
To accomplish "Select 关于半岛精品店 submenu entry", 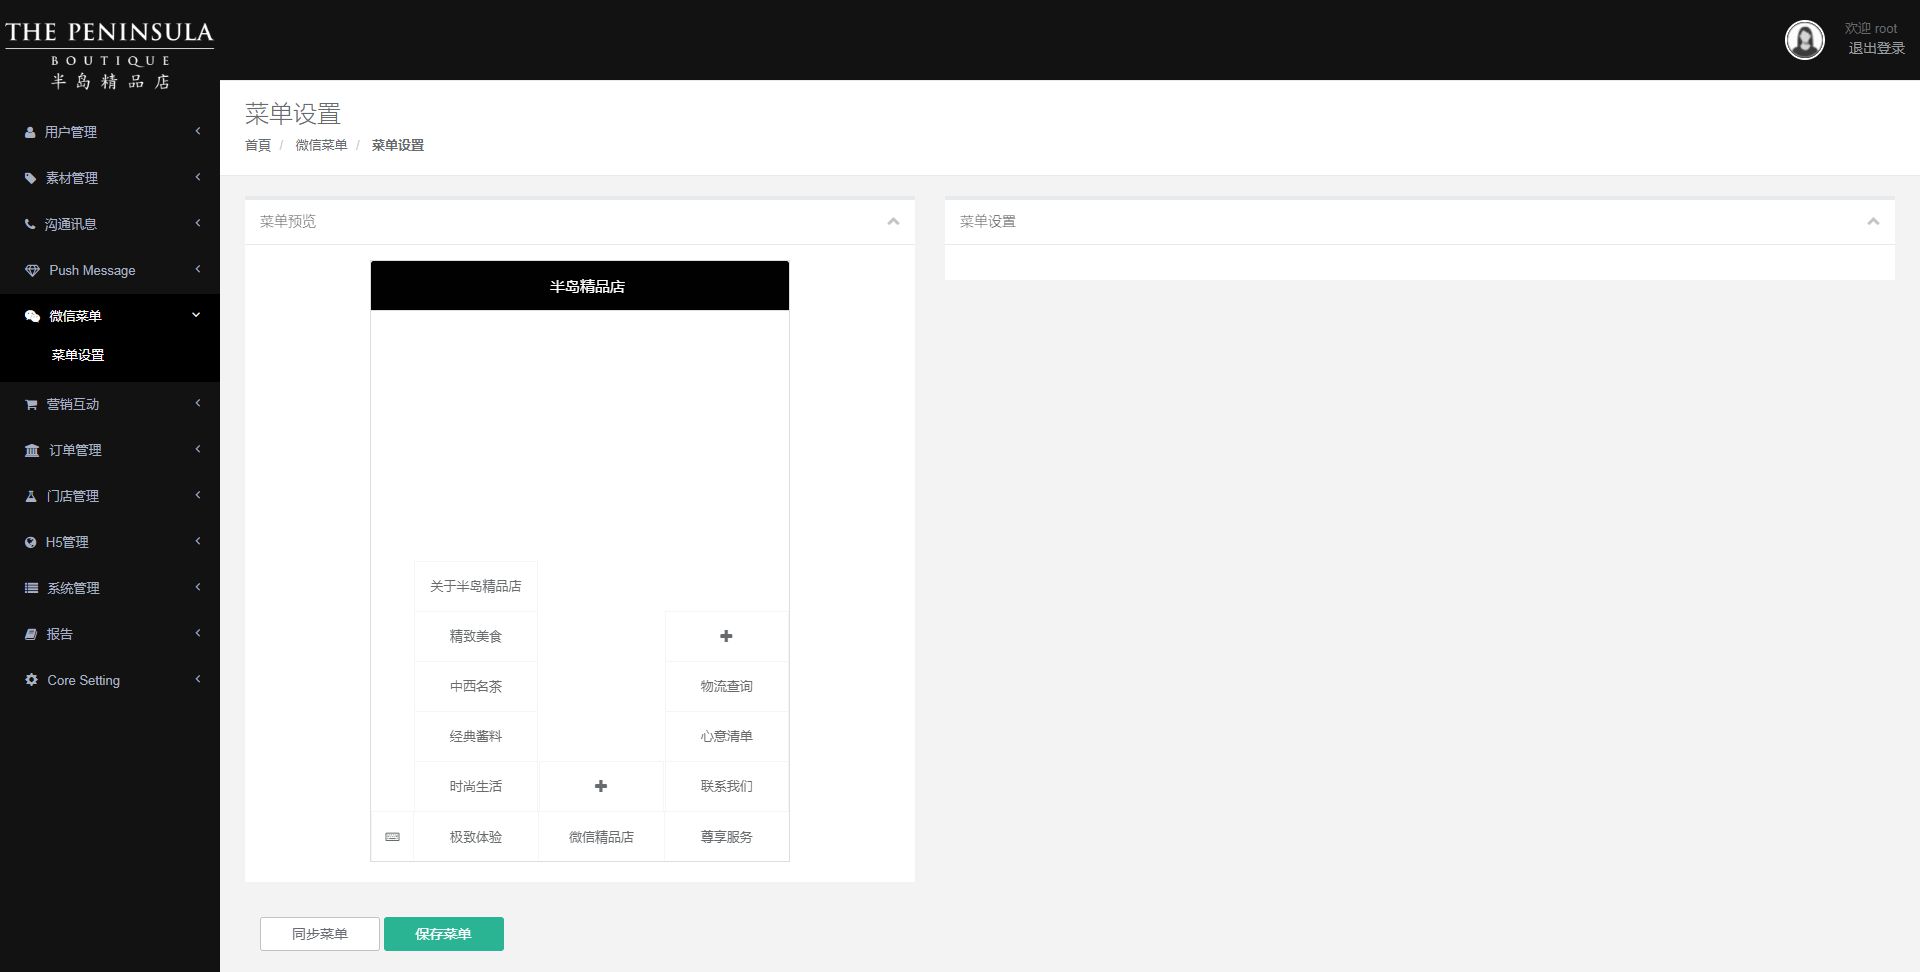I will pyautogui.click(x=476, y=586).
